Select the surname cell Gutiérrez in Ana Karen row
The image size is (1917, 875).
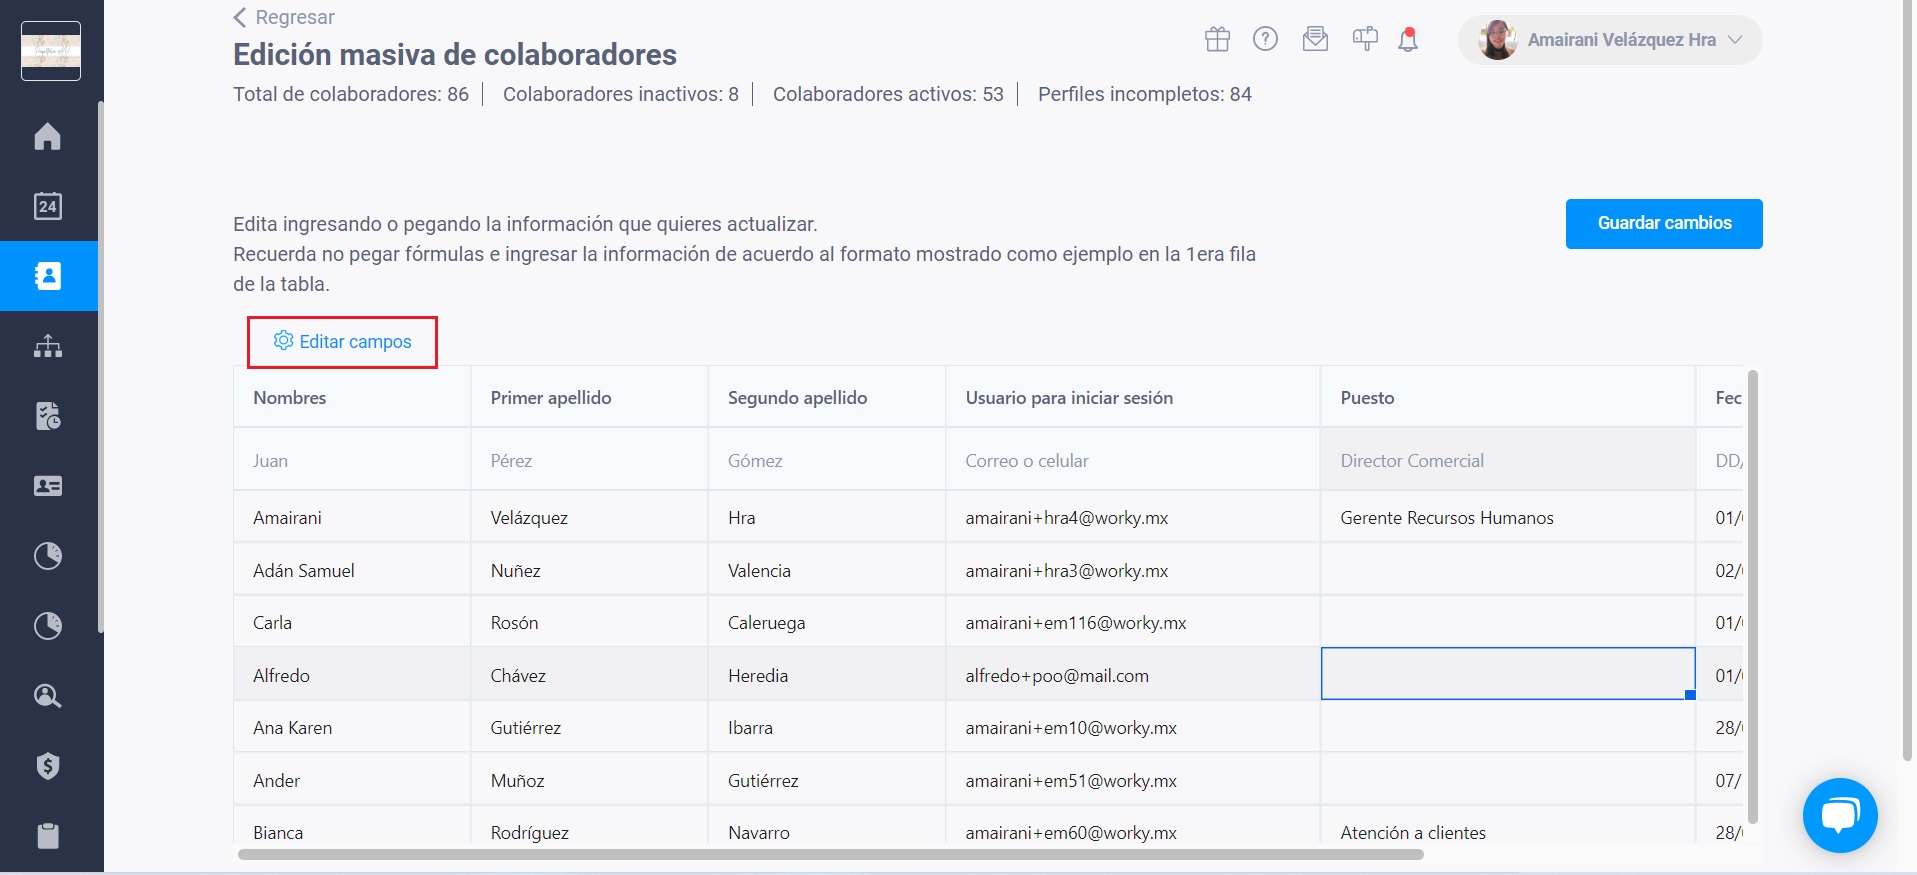pyautogui.click(x=589, y=727)
